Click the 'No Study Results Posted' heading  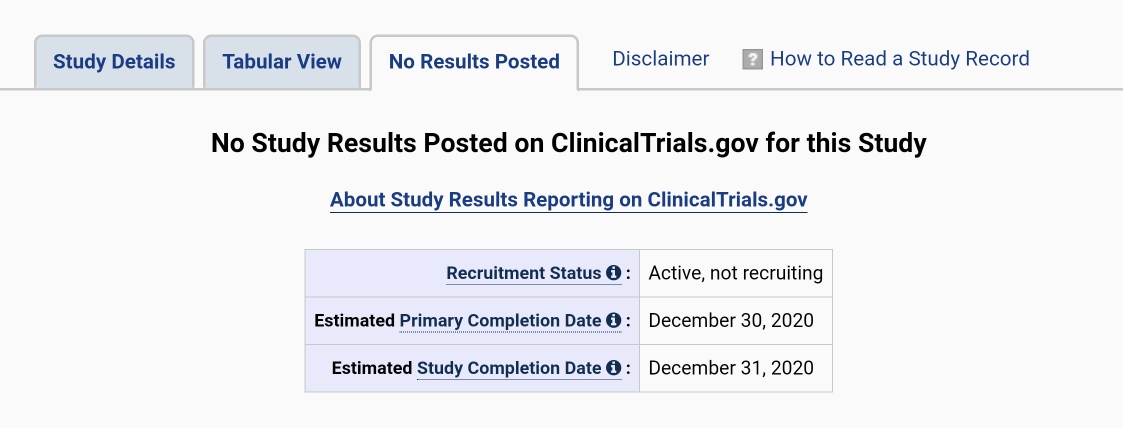pyautogui.click(x=568, y=144)
